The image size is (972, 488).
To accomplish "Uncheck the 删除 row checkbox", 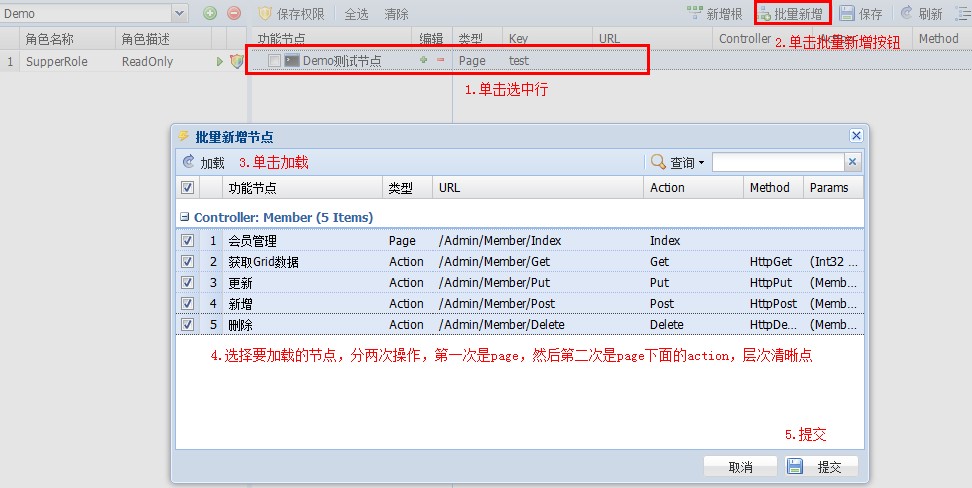I will (x=188, y=325).
